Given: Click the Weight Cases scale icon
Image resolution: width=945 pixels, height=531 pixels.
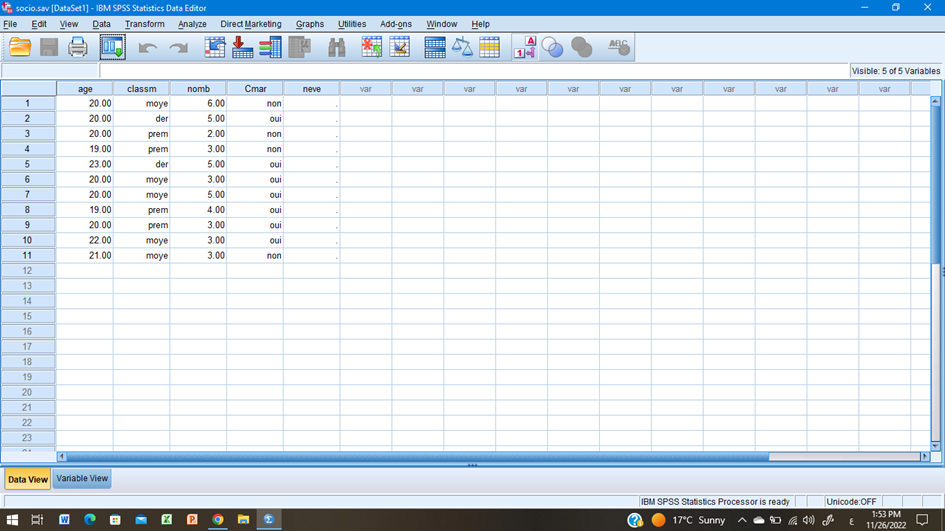Looking at the screenshot, I should (x=462, y=47).
